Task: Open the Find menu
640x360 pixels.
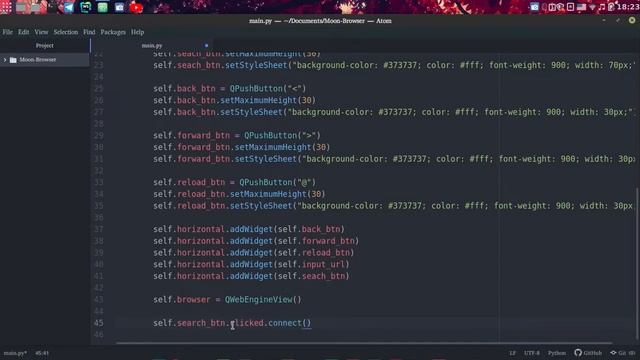Action: click(89, 32)
